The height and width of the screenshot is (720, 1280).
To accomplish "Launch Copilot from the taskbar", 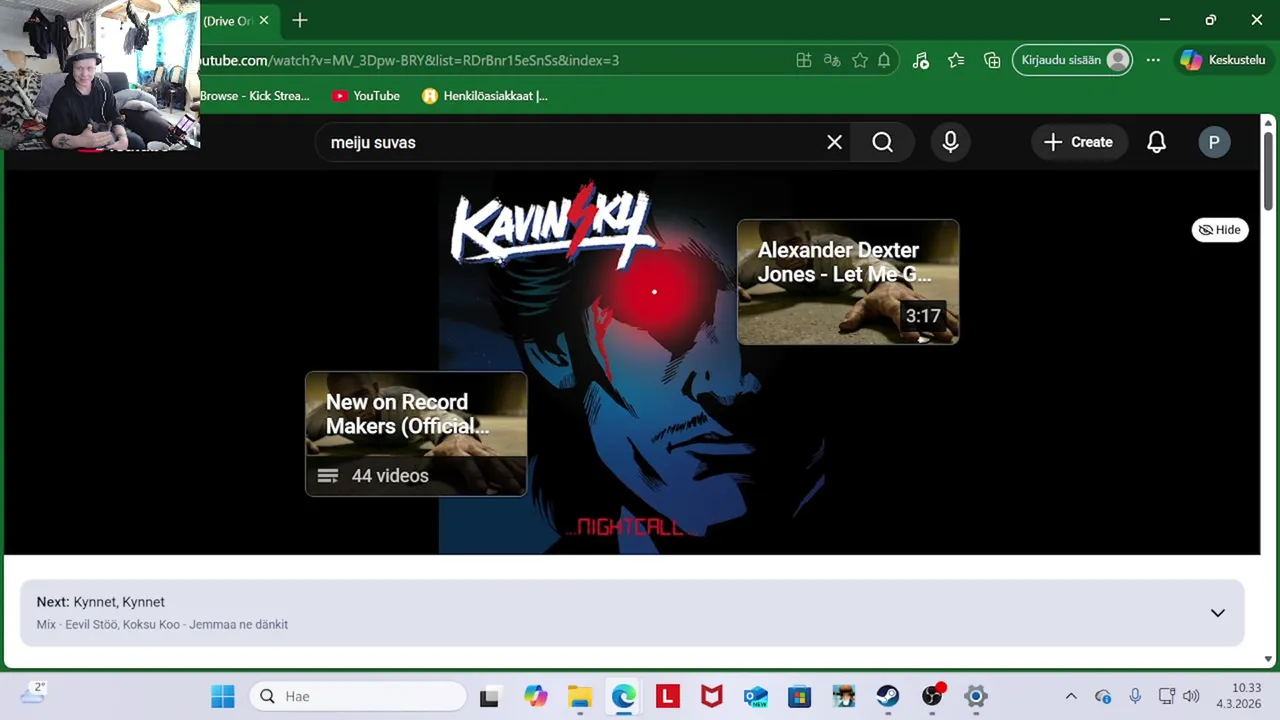I will point(536,696).
